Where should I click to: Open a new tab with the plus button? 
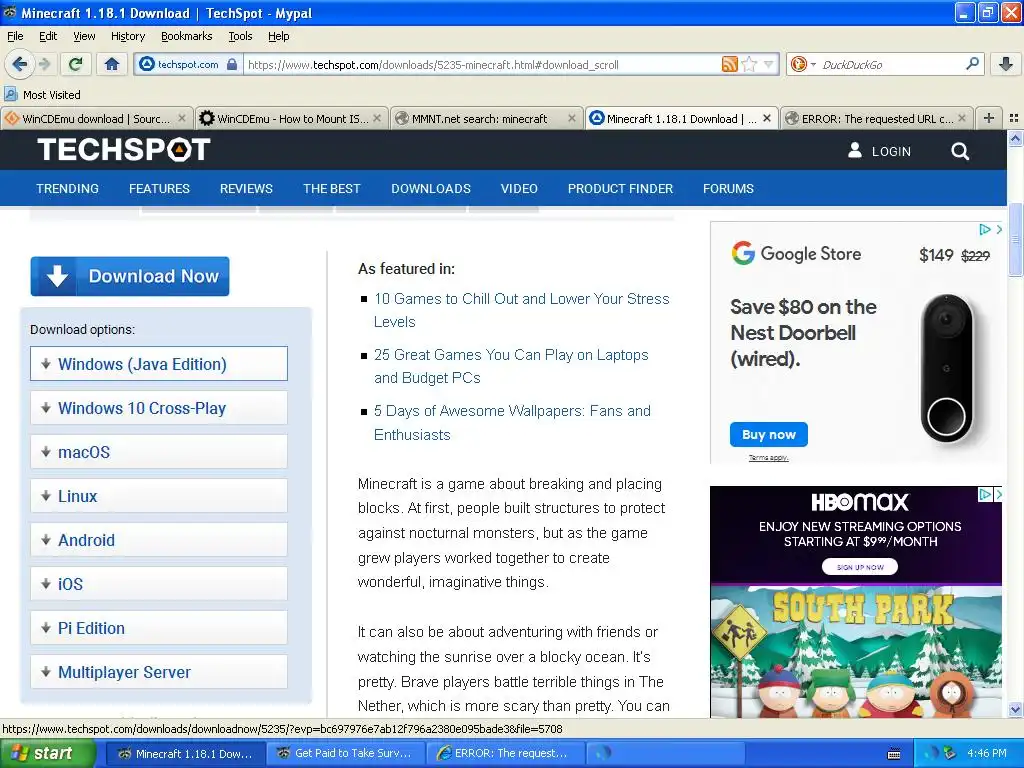989,118
